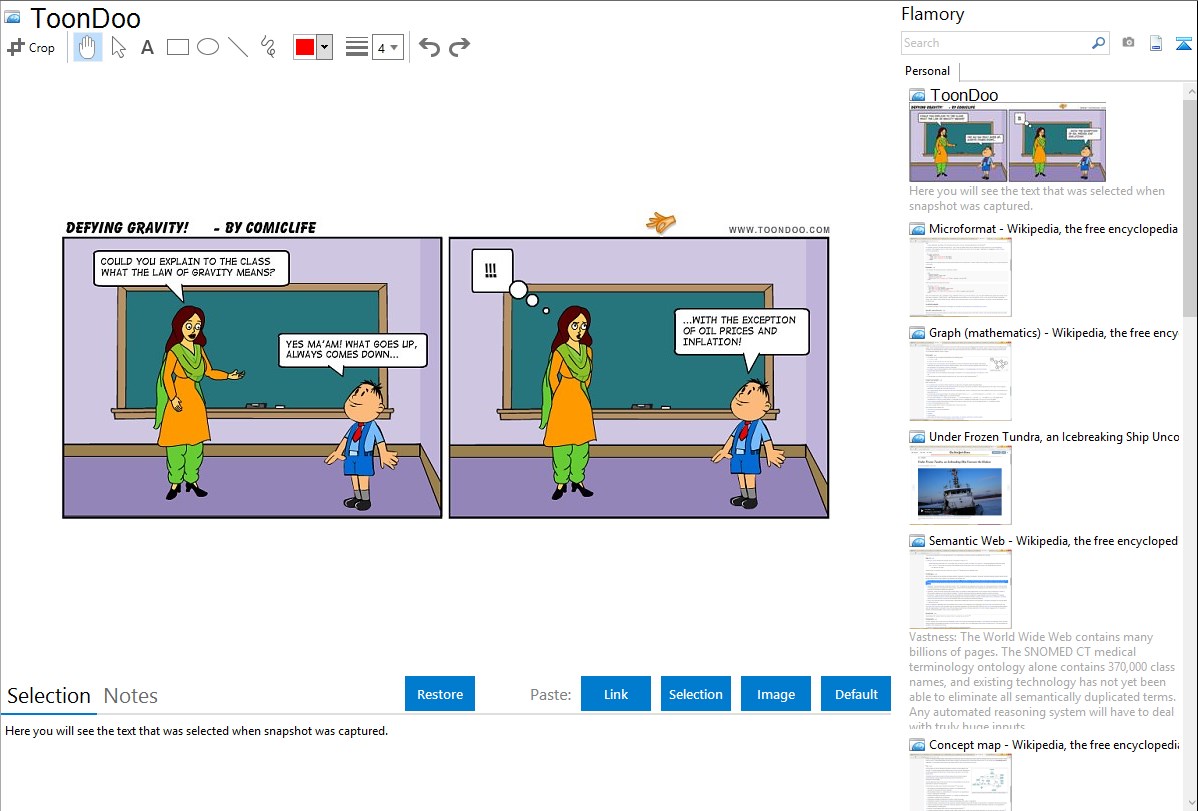Choose the arrow pointer selection tool
The width and height of the screenshot is (1198, 811).
tap(118, 47)
